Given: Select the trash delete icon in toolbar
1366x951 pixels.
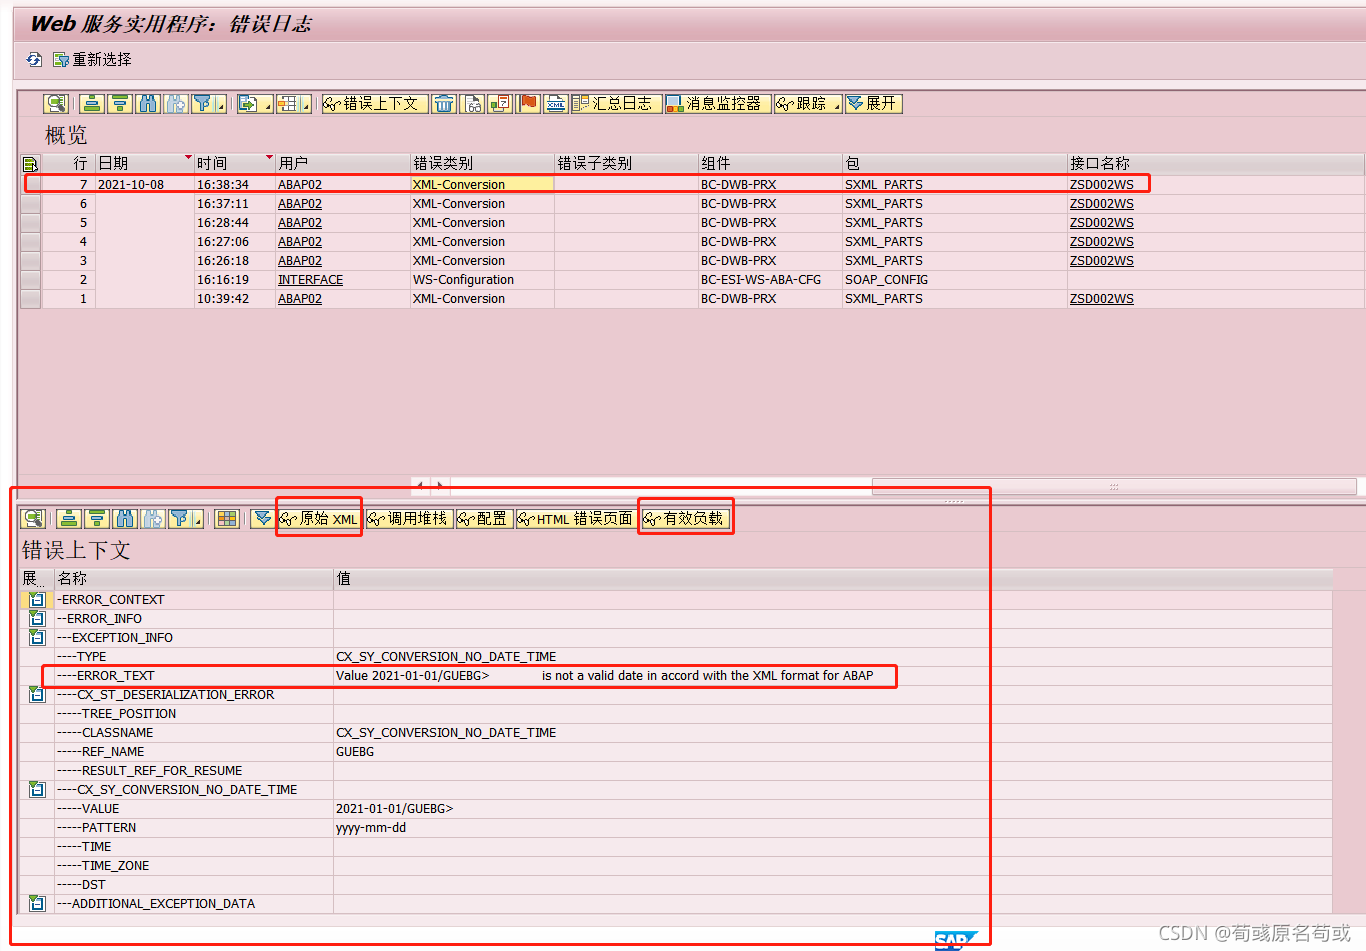Looking at the screenshot, I should 446,103.
